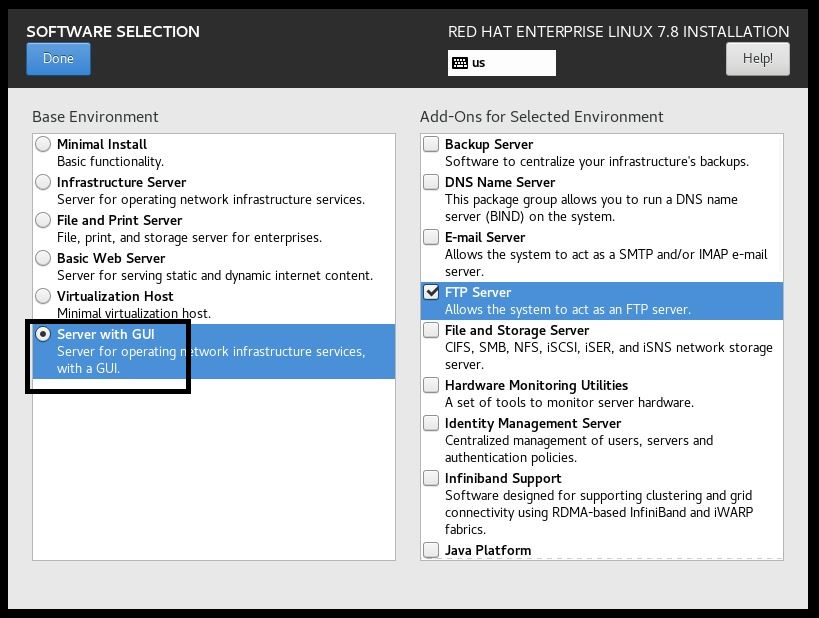Open the Help! button
The width and height of the screenshot is (819, 618).
click(x=757, y=59)
